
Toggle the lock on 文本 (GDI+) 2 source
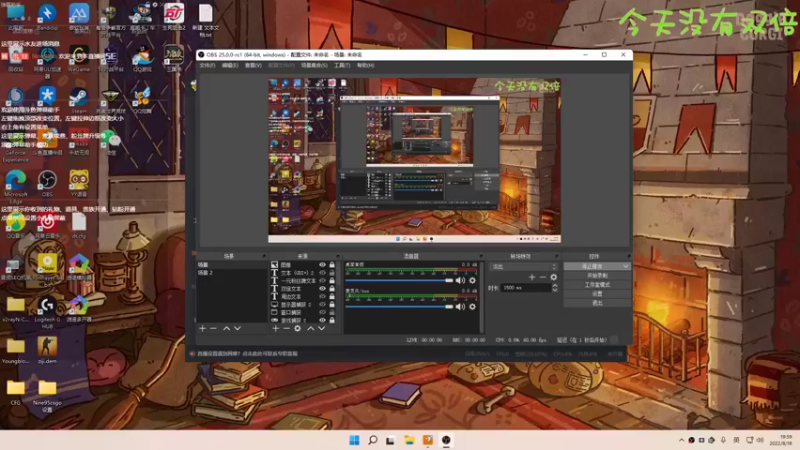tap(332, 273)
